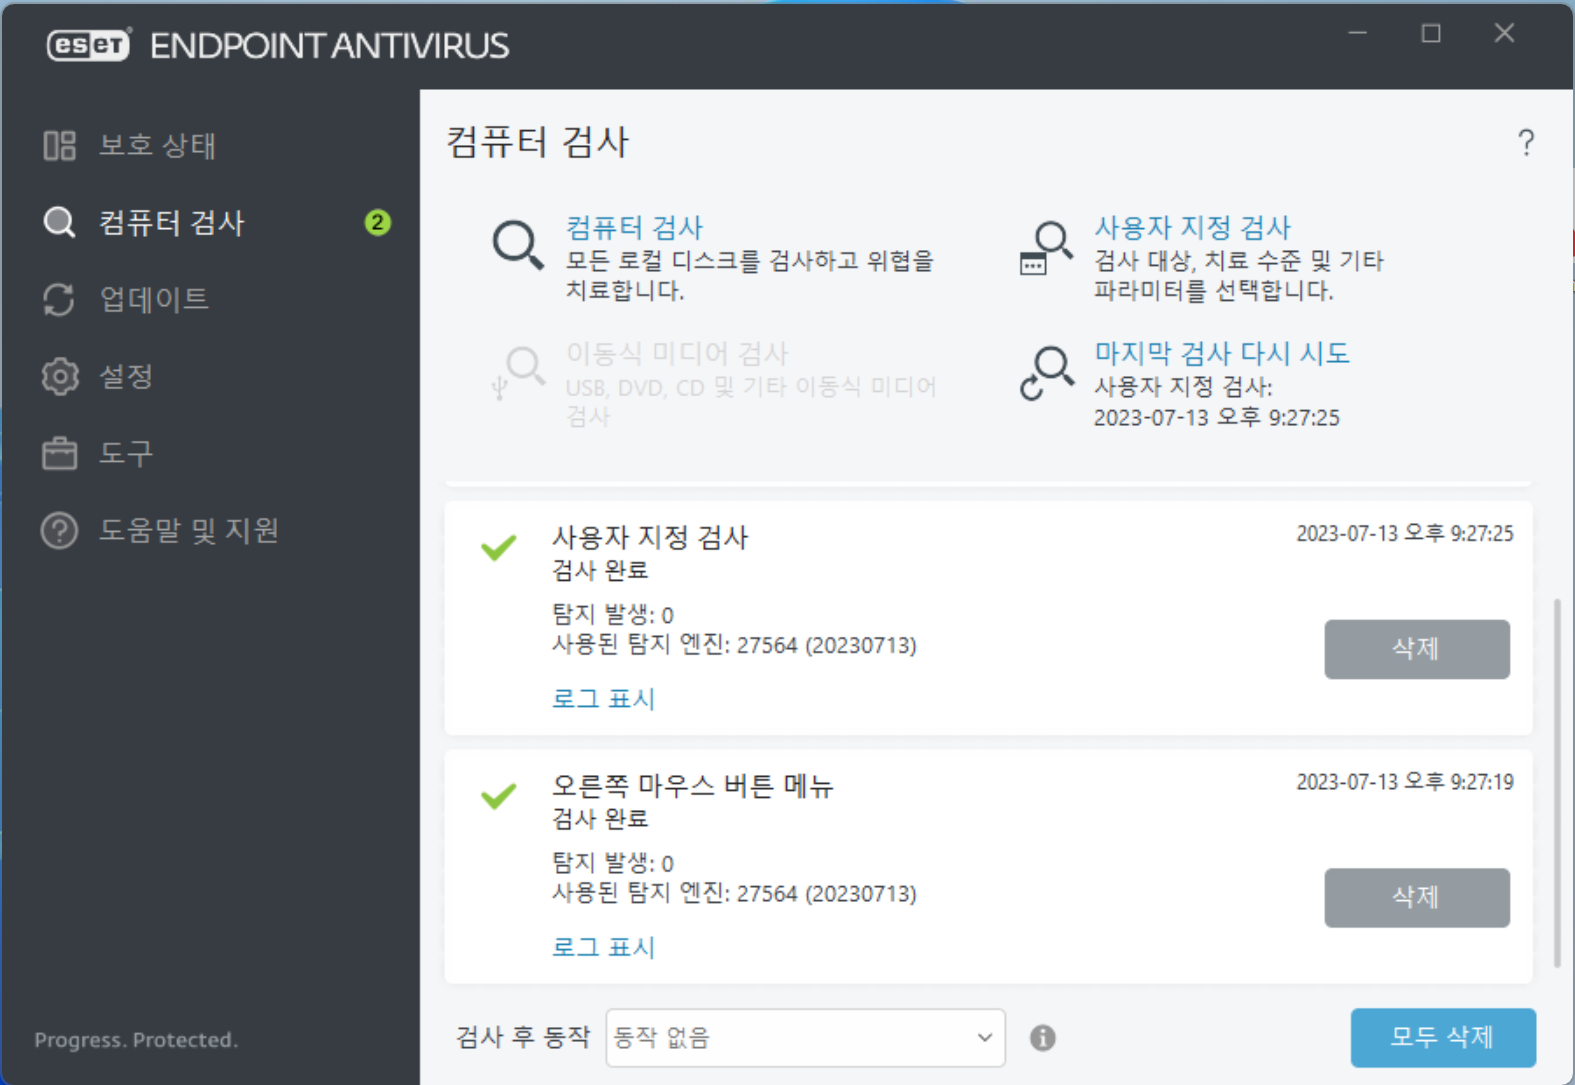Viewport: 1575px width, 1085px height.
Task: Select the 컴퓨터 검사 magnifier icon in sidebar
Action: click(x=59, y=222)
